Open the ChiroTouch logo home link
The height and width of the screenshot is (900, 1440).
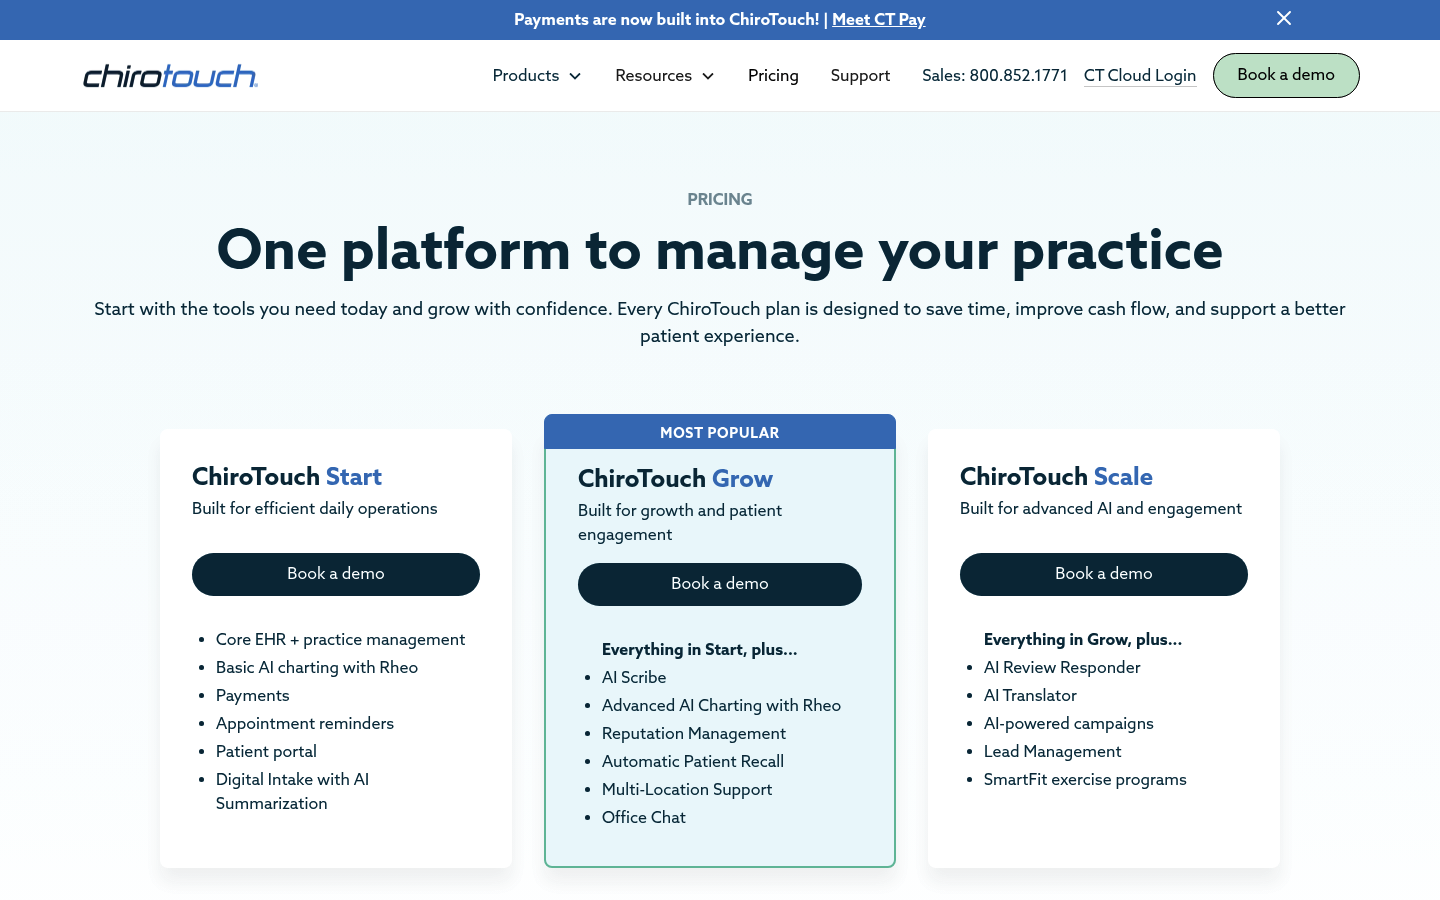(x=170, y=76)
